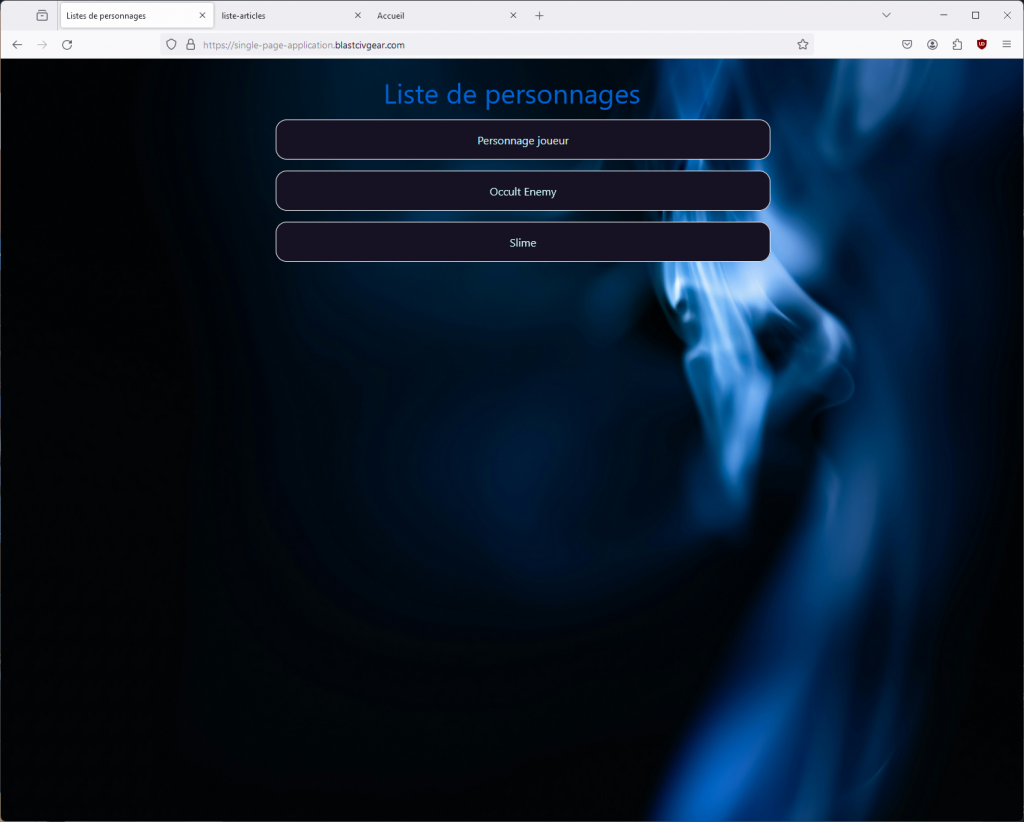1024x822 pixels.
Task: Open the Extensions panel
Action: coord(957,44)
